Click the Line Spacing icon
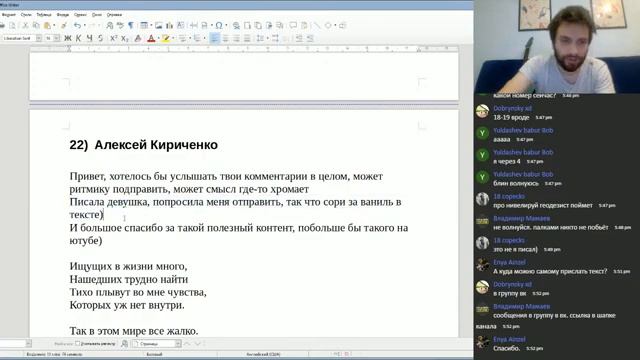 click(259, 38)
